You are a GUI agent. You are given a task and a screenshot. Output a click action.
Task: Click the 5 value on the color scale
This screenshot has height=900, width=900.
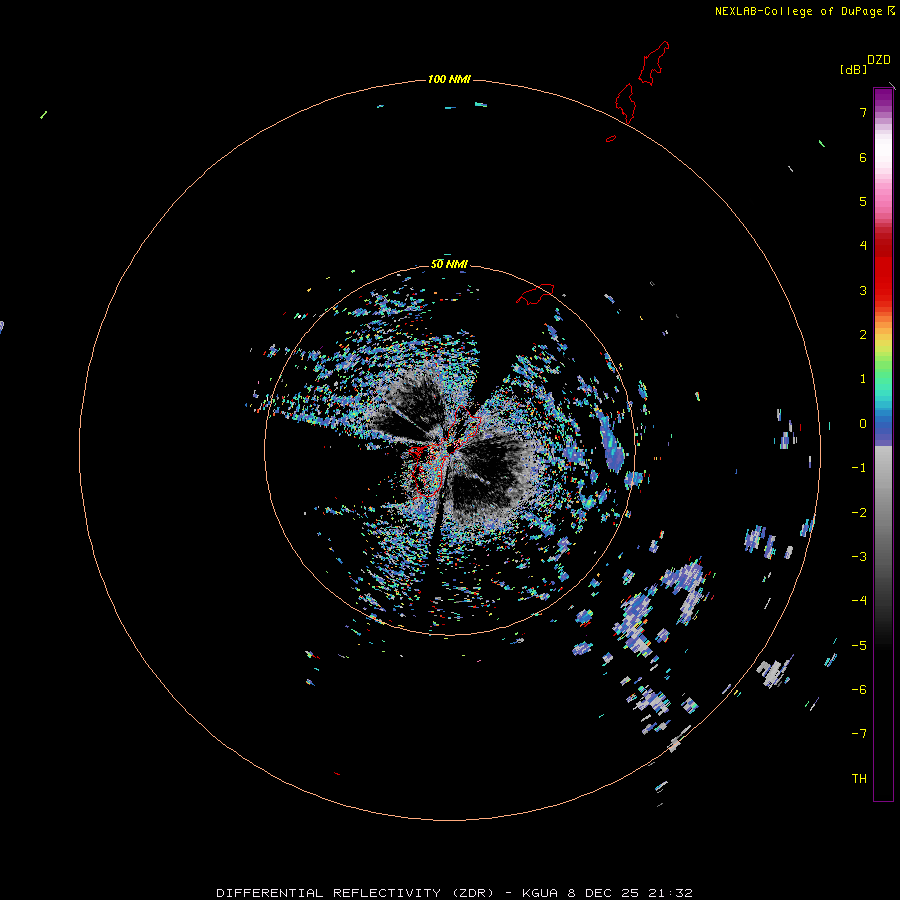(863, 201)
